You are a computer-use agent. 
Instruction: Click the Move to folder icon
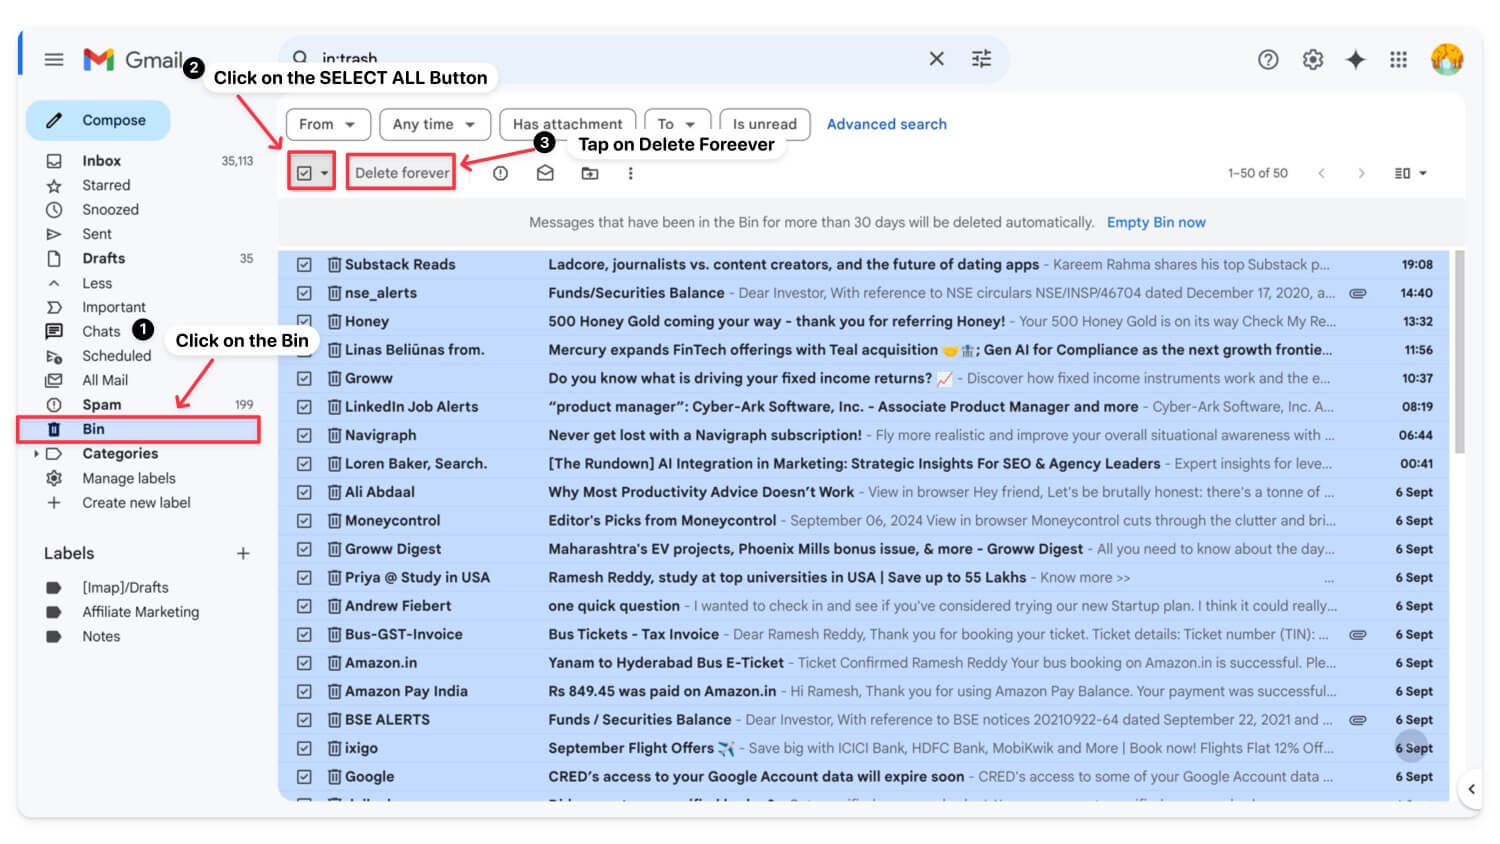[x=590, y=173]
